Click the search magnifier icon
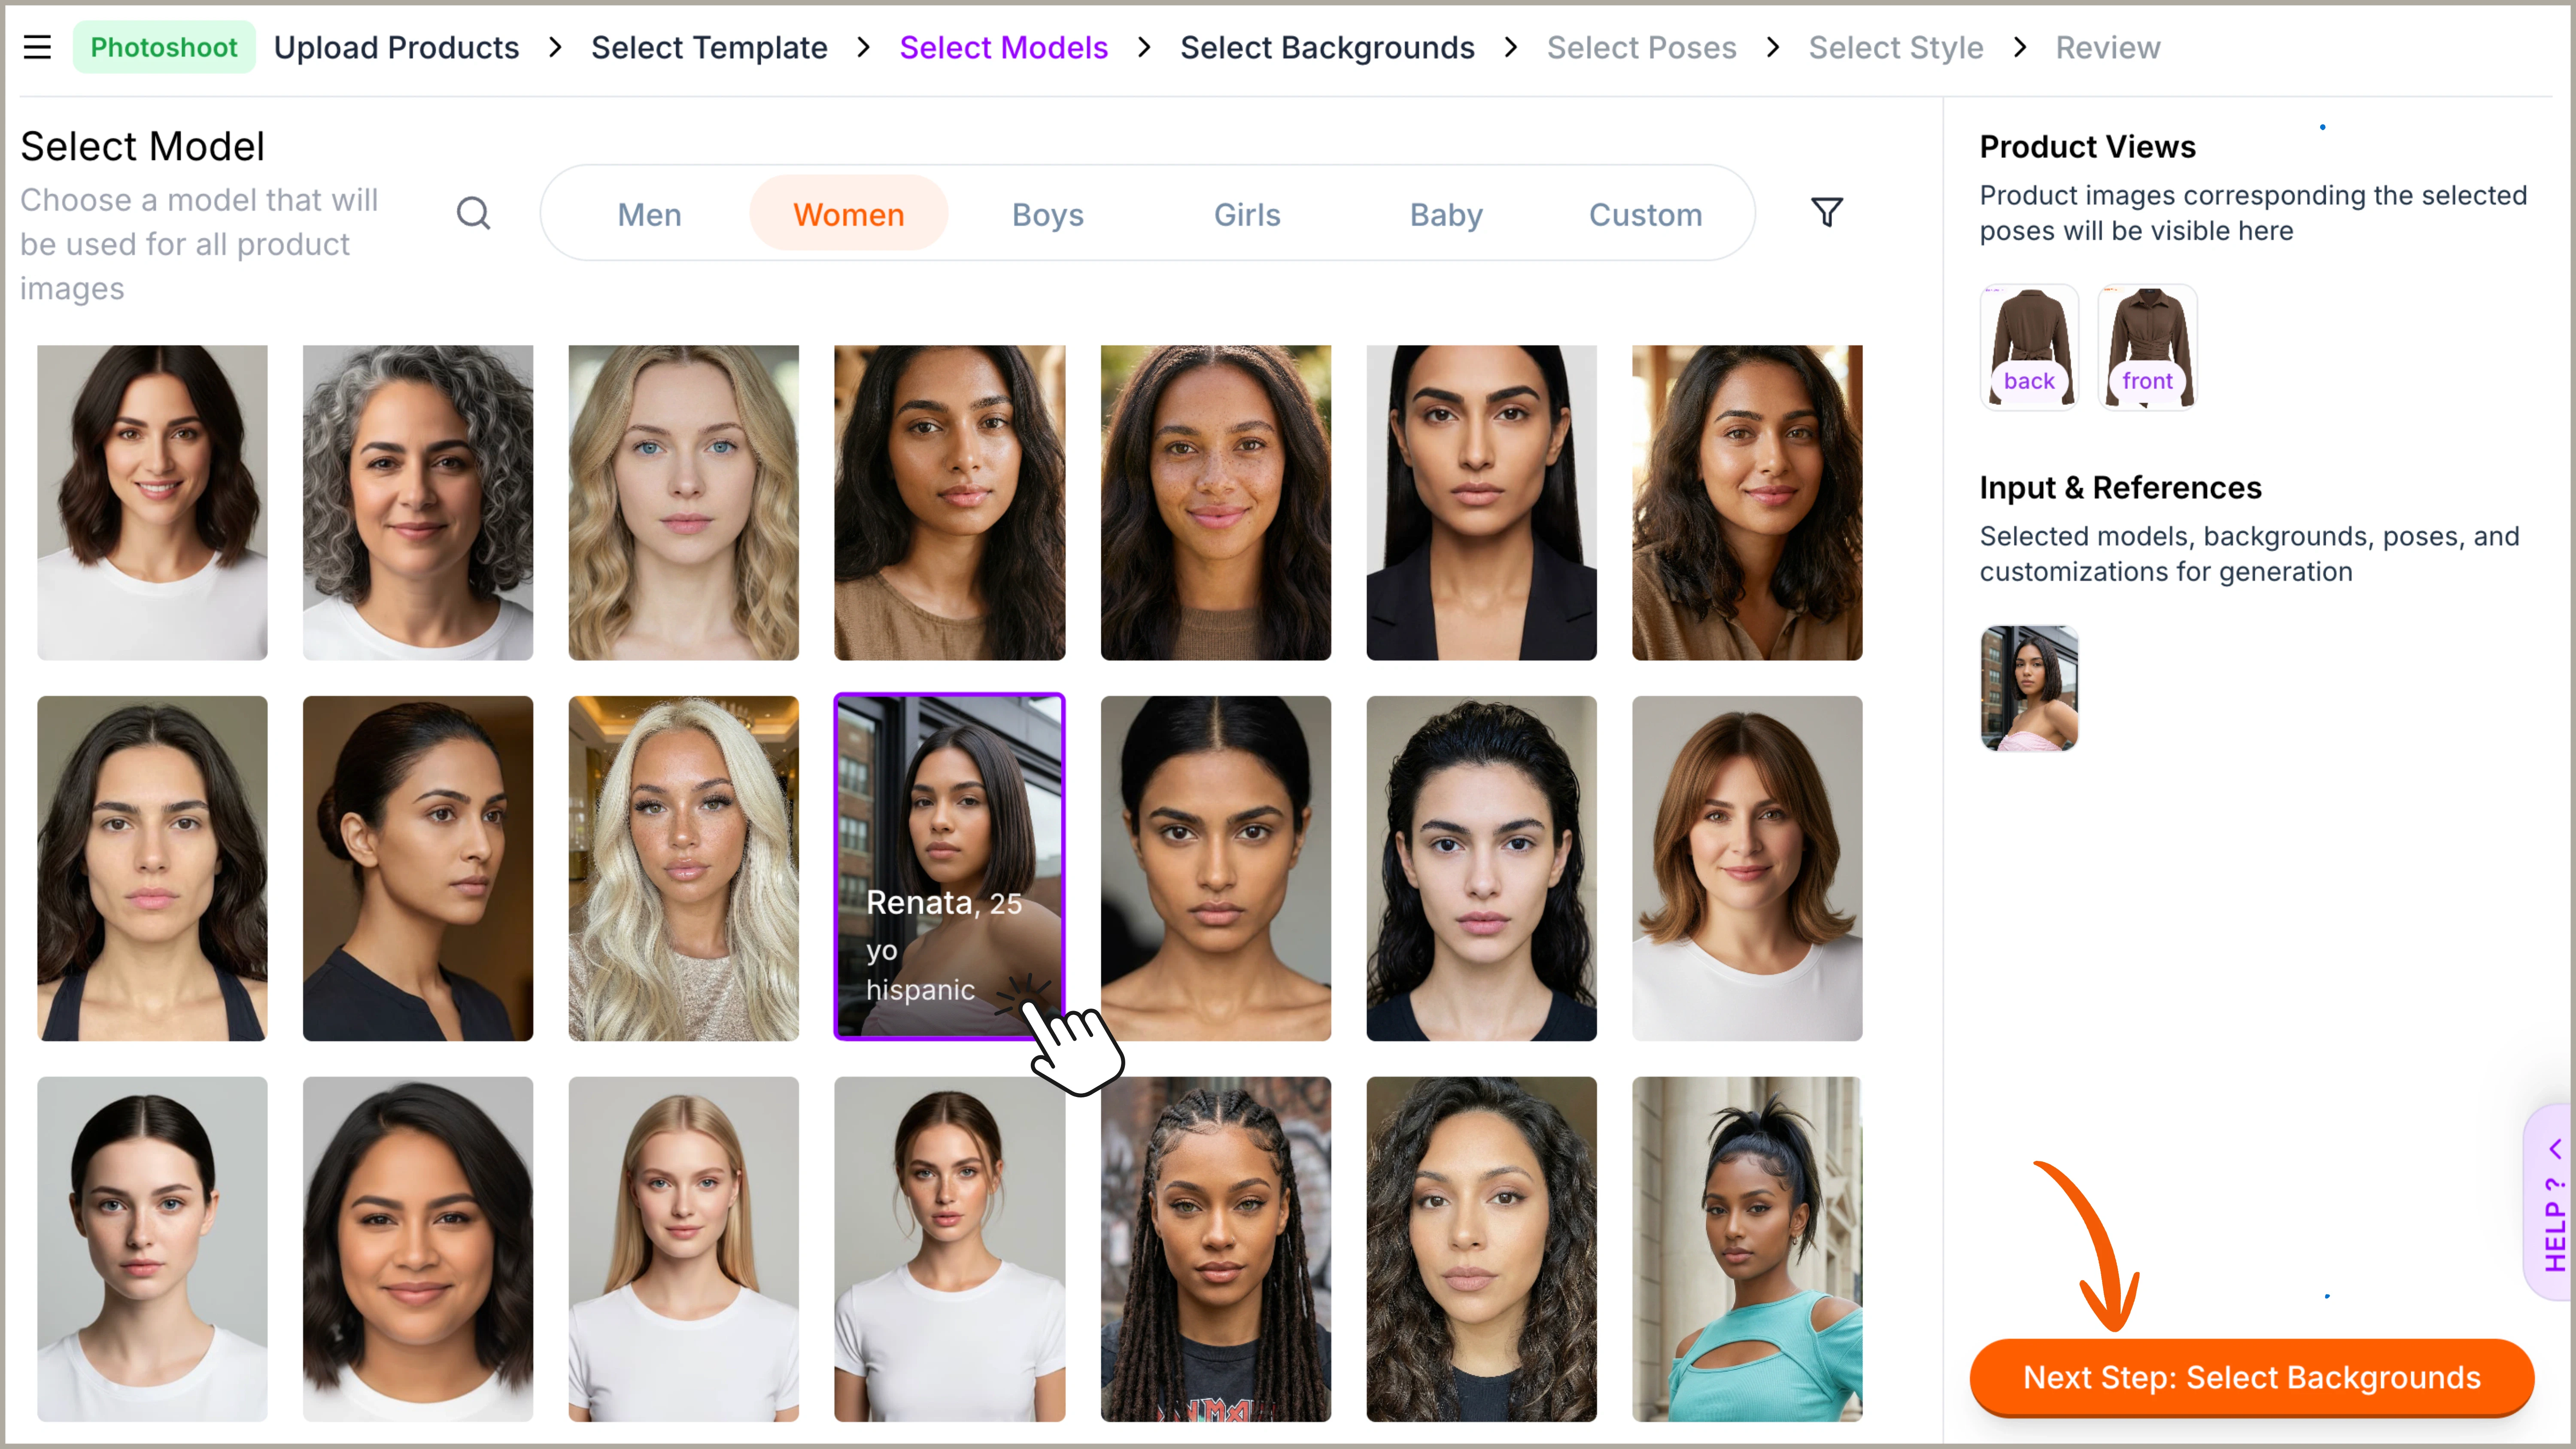The width and height of the screenshot is (2576, 1449). tap(473, 213)
